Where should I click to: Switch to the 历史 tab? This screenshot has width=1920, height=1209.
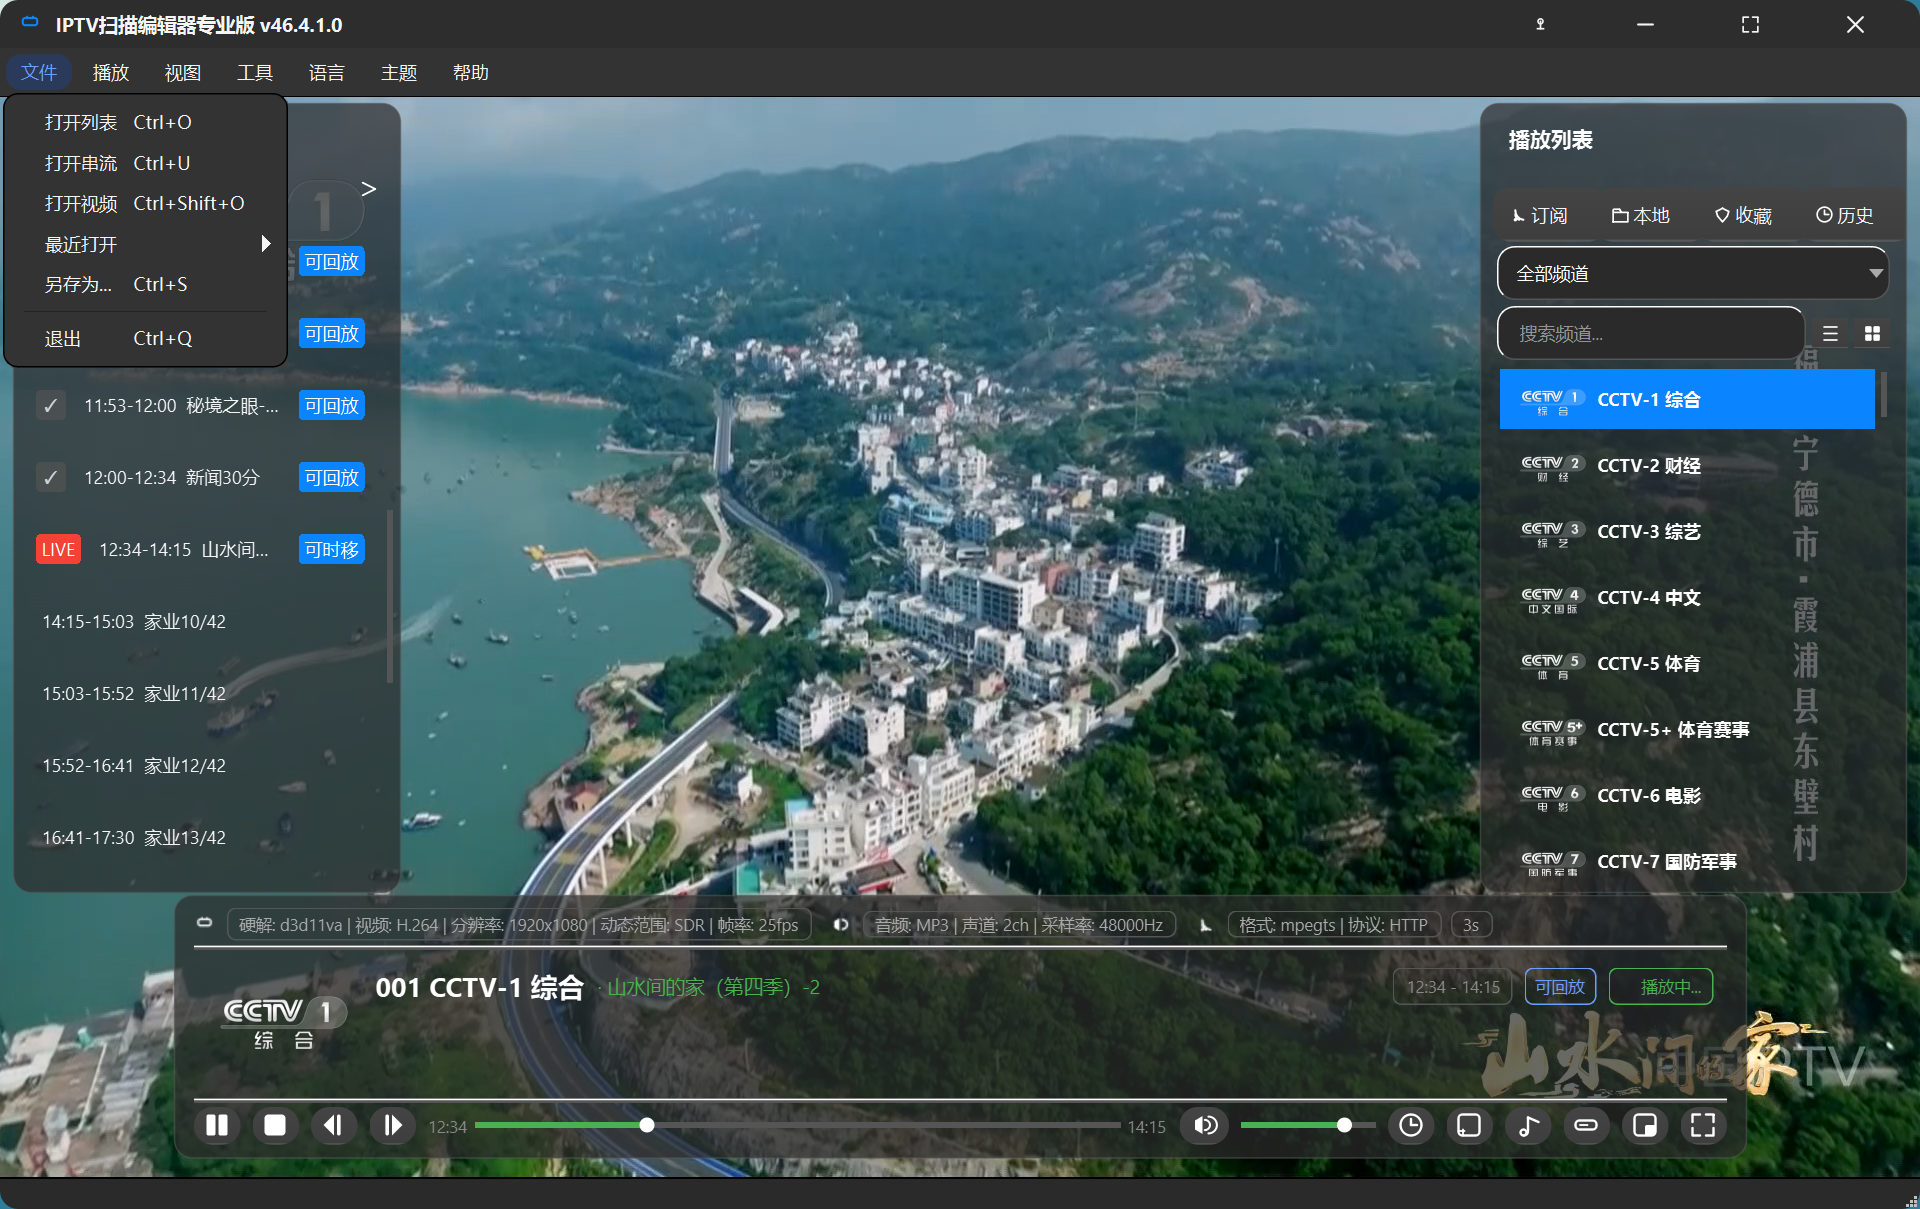(x=1844, y=215)
